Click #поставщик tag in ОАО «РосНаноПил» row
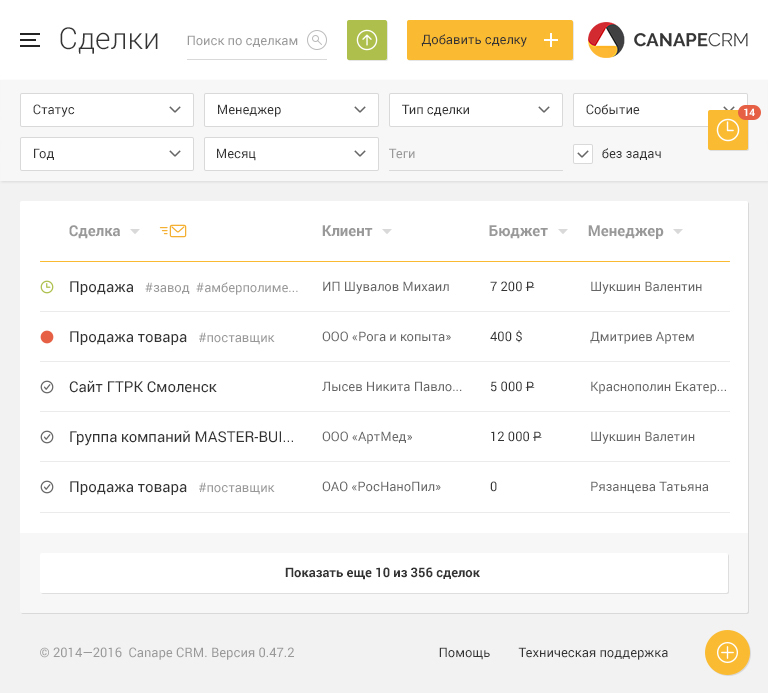 237,487
